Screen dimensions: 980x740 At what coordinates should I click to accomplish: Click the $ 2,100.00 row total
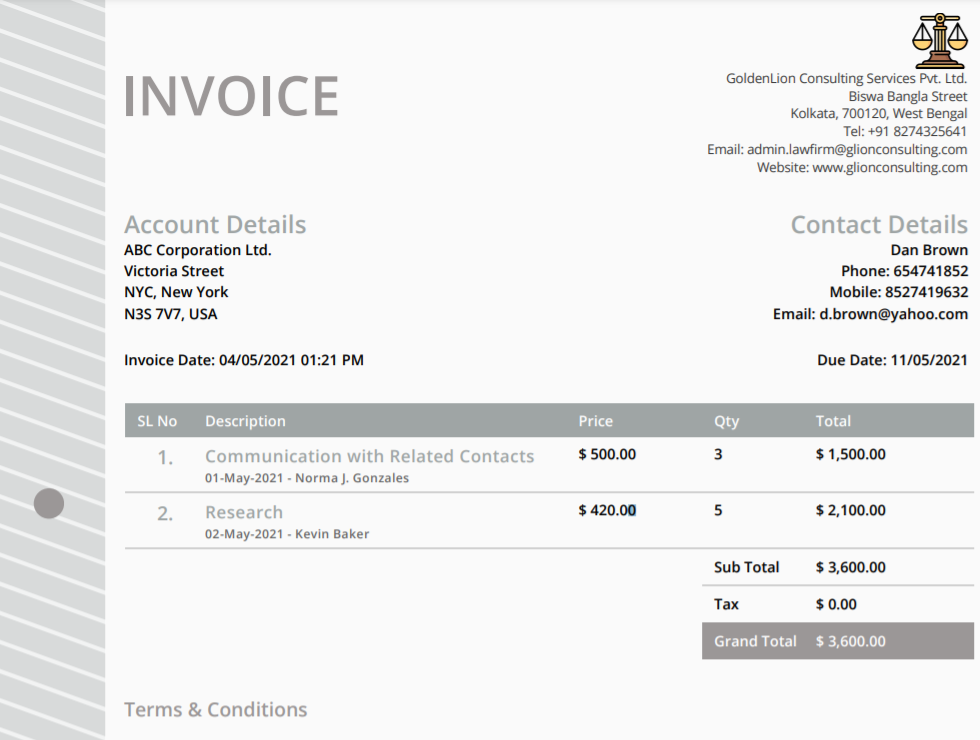pyautogui.click(x=850, y=511)
